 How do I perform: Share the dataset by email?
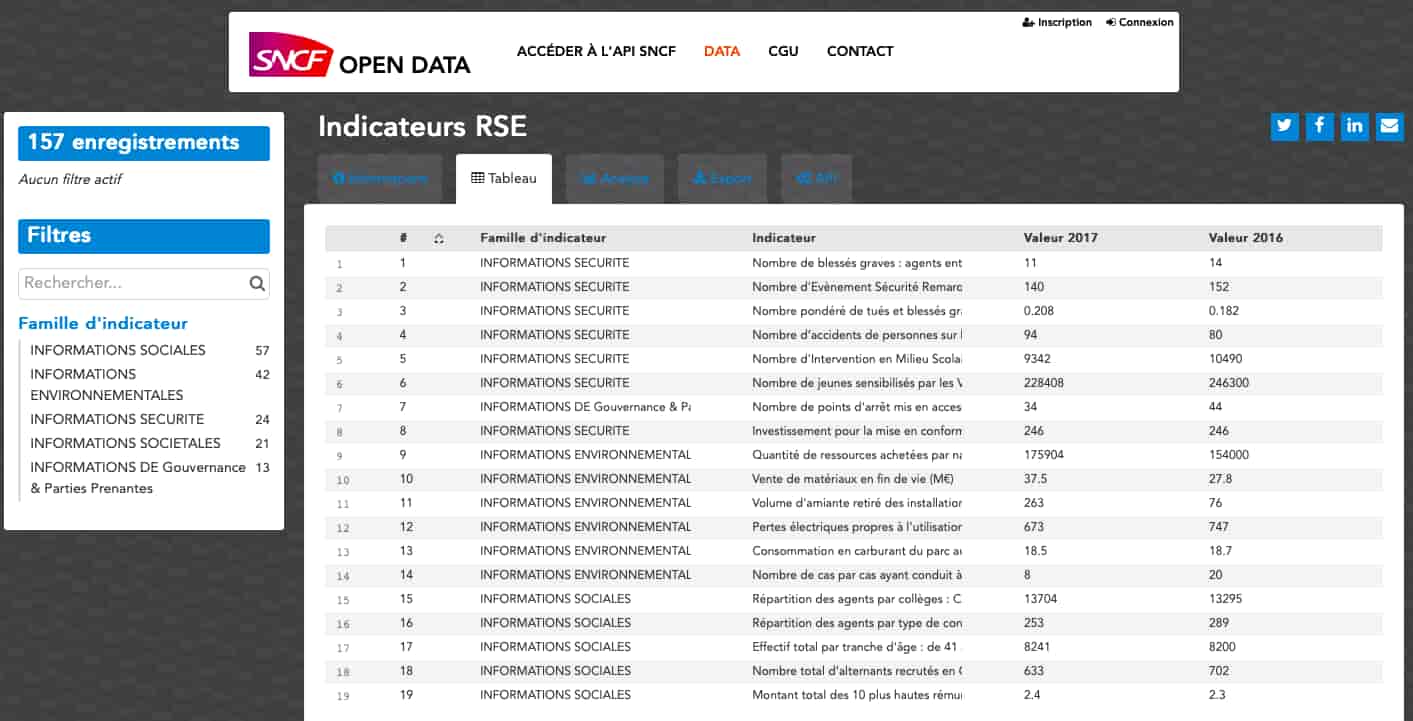(x=1389, y=126)
